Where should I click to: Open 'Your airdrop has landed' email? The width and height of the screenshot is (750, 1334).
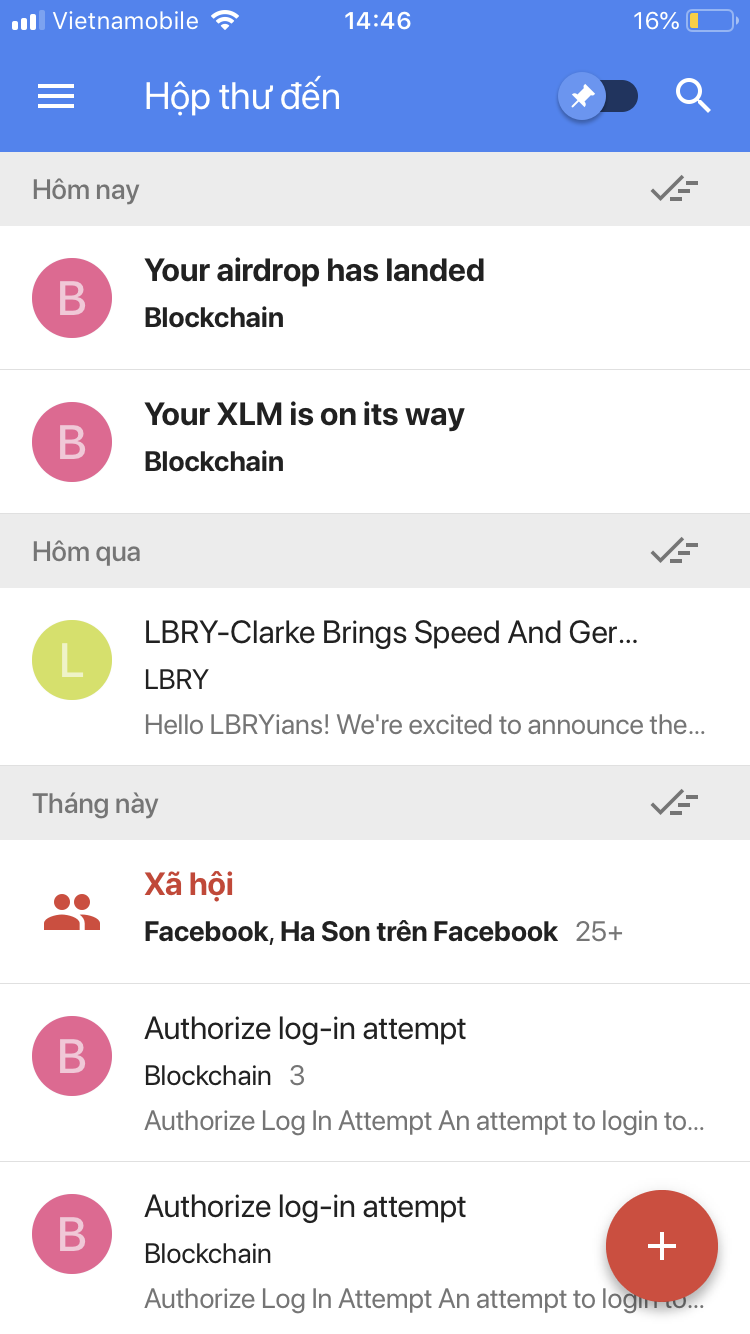(400, 296)
